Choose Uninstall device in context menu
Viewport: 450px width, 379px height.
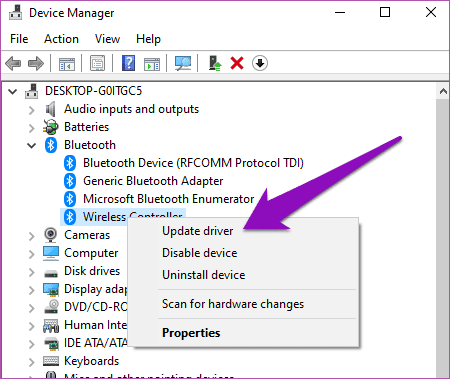(x=243, y=275)
